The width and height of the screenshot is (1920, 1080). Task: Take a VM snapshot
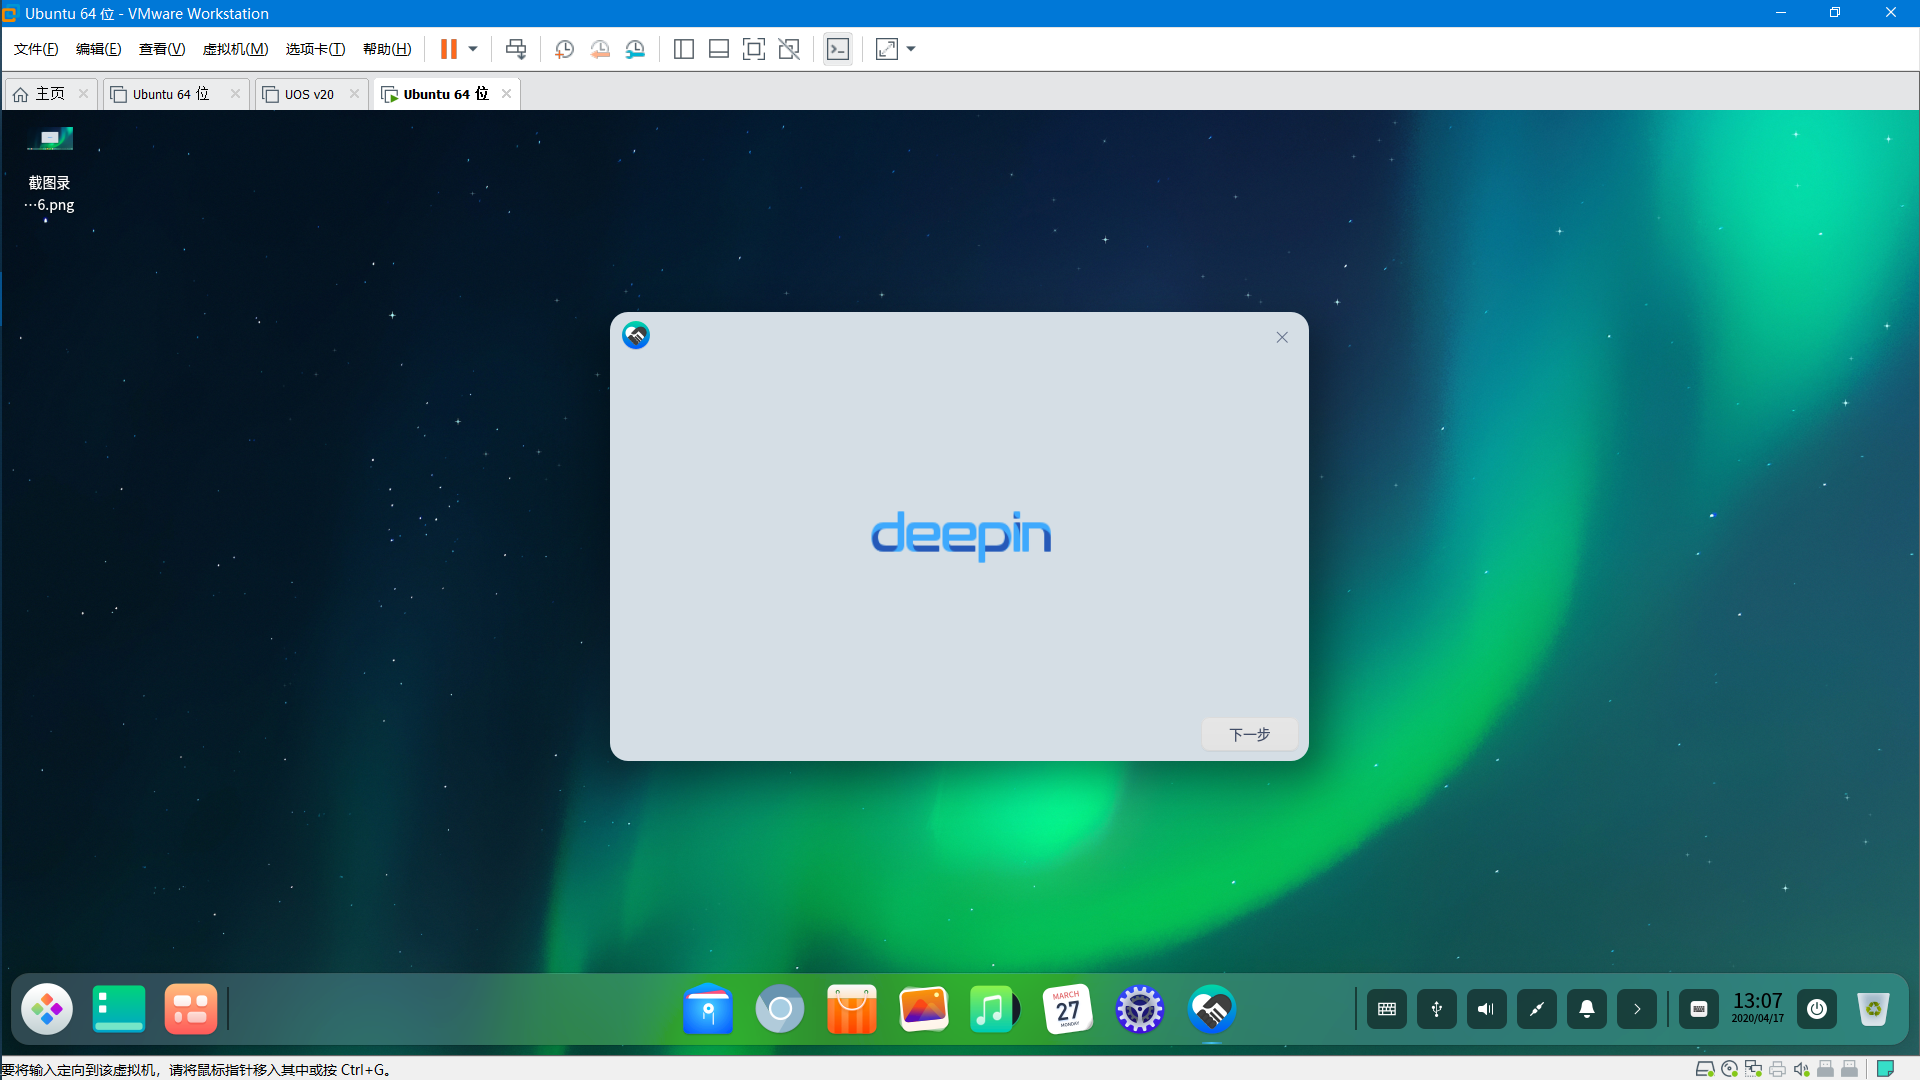point(564,49)
